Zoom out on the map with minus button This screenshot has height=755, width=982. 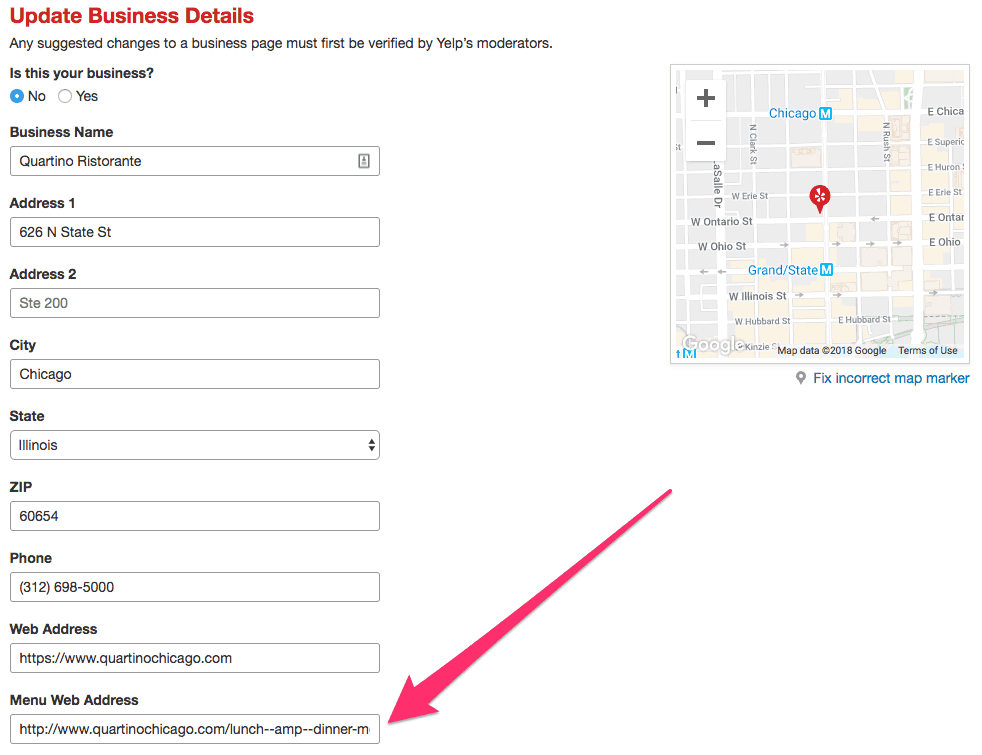pos(705,142)
